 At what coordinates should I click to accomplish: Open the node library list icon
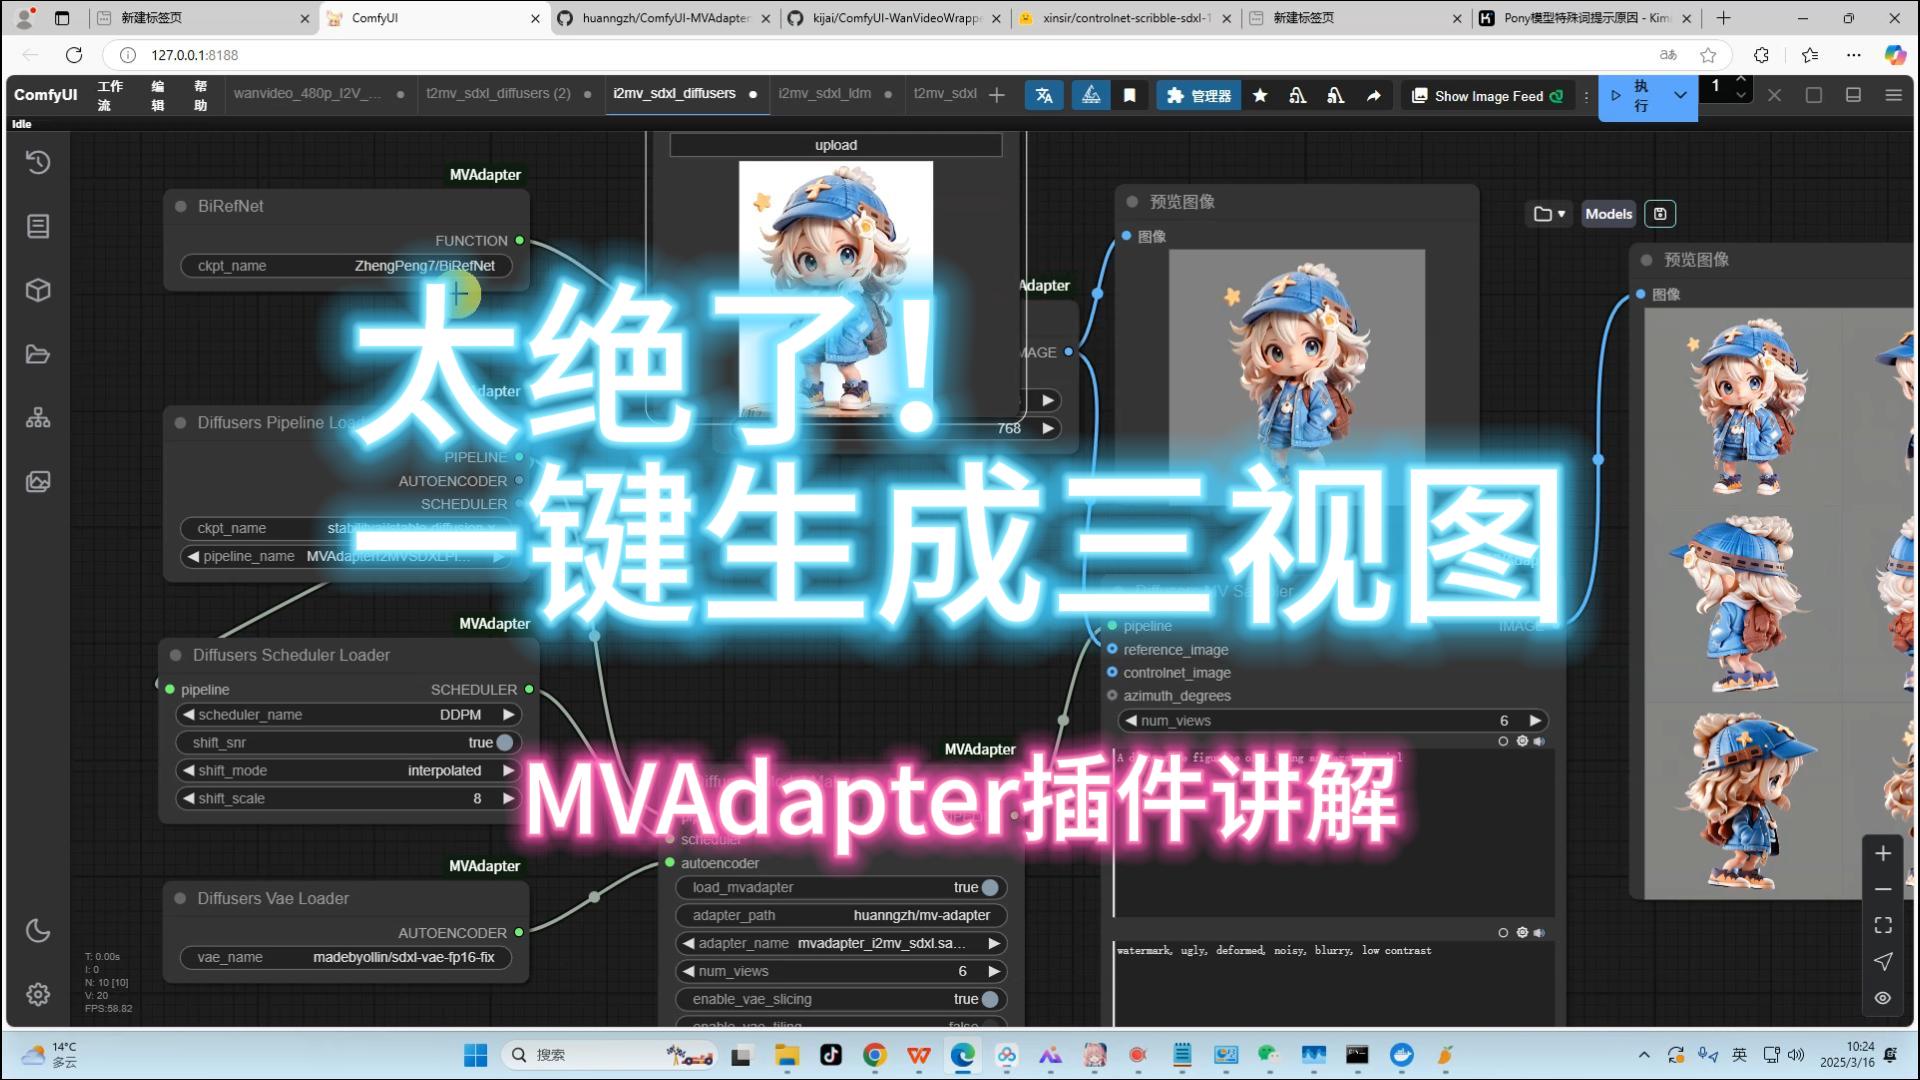[38, 226]
